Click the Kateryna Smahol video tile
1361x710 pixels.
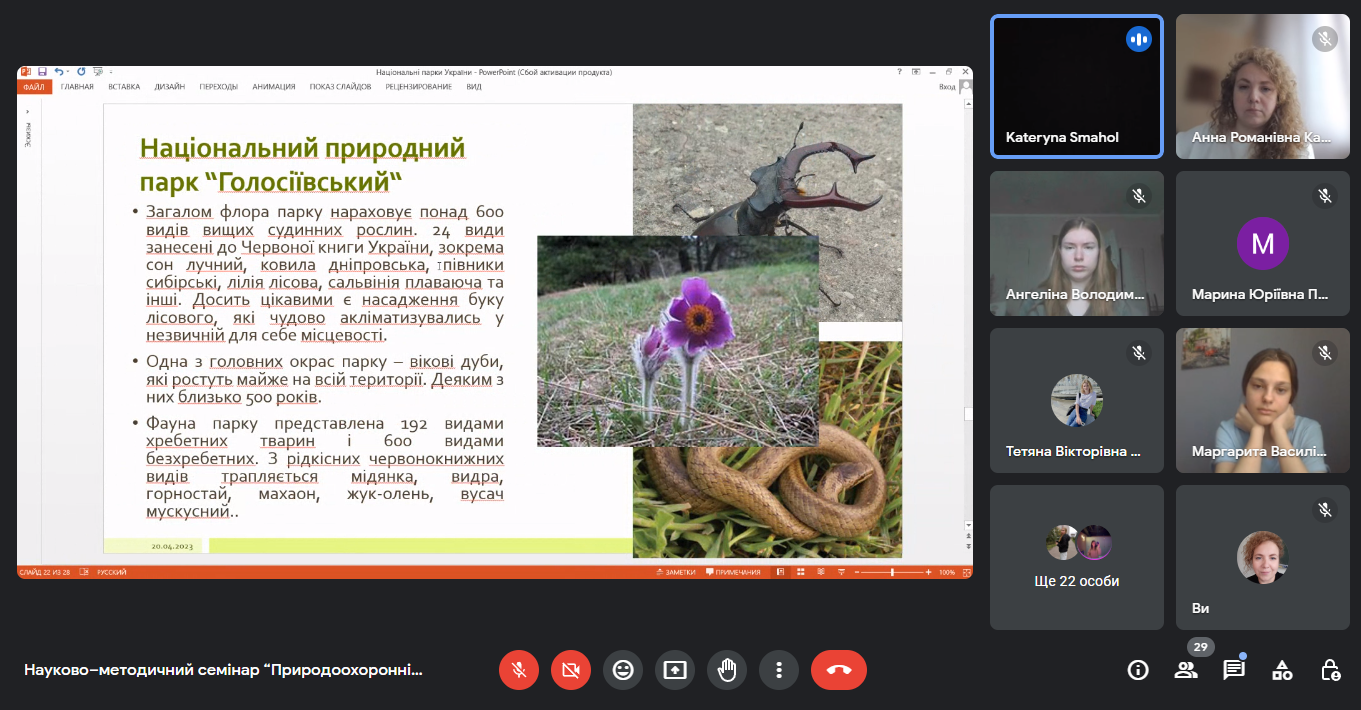(x=1077, y=86)
